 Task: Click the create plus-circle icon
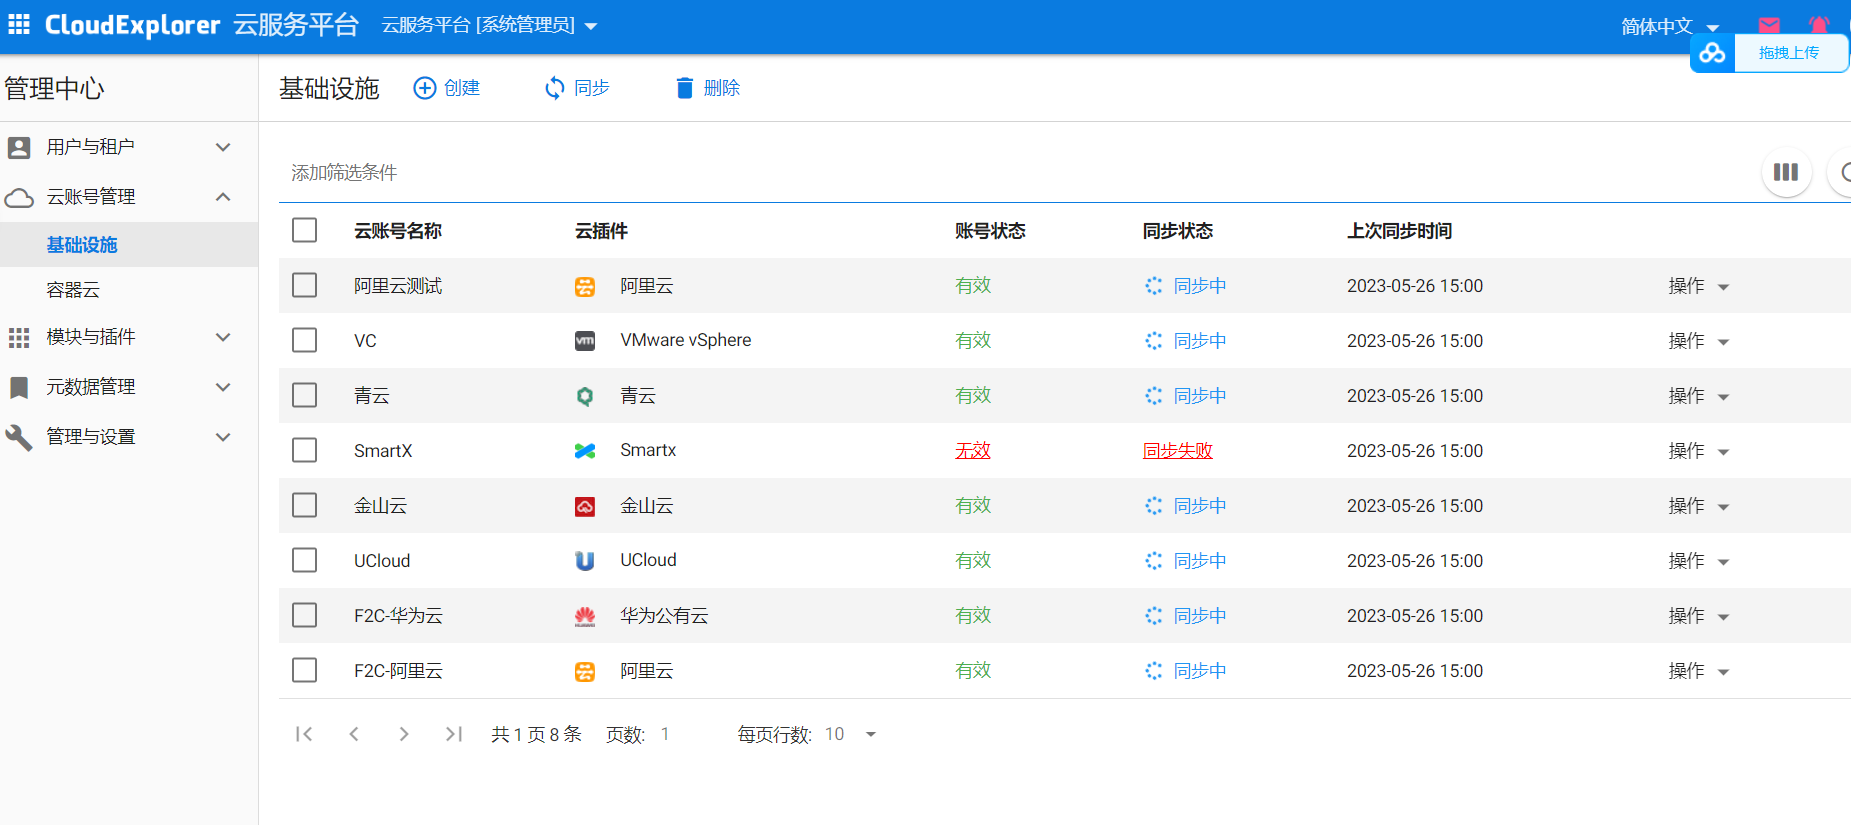coord(425,88)
